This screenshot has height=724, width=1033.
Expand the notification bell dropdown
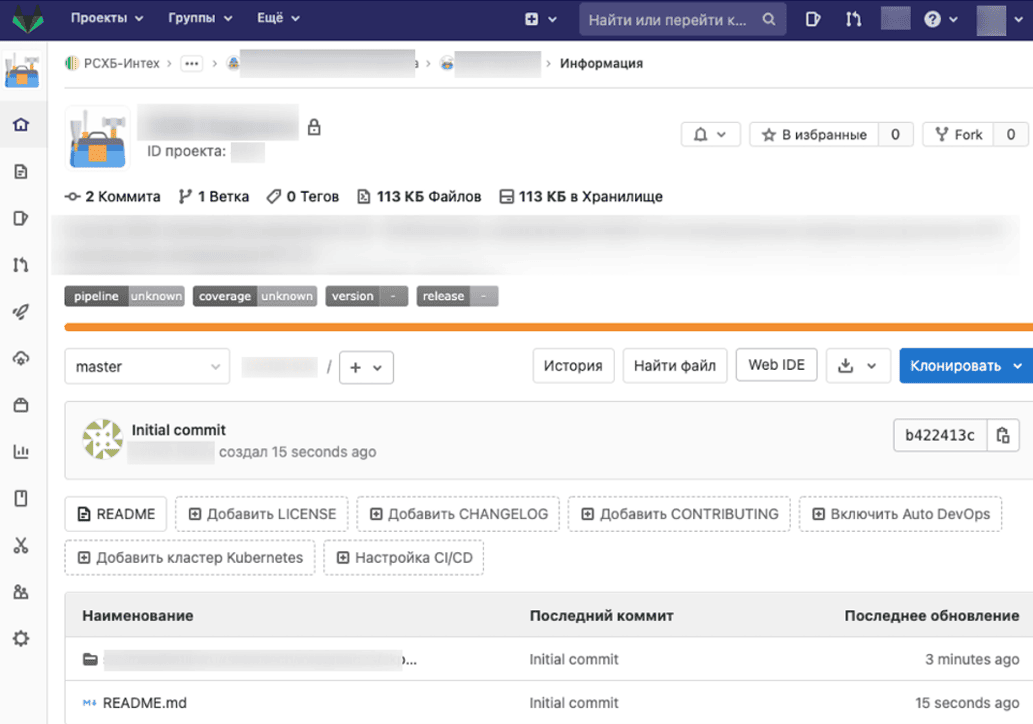[x=710, y=134]
